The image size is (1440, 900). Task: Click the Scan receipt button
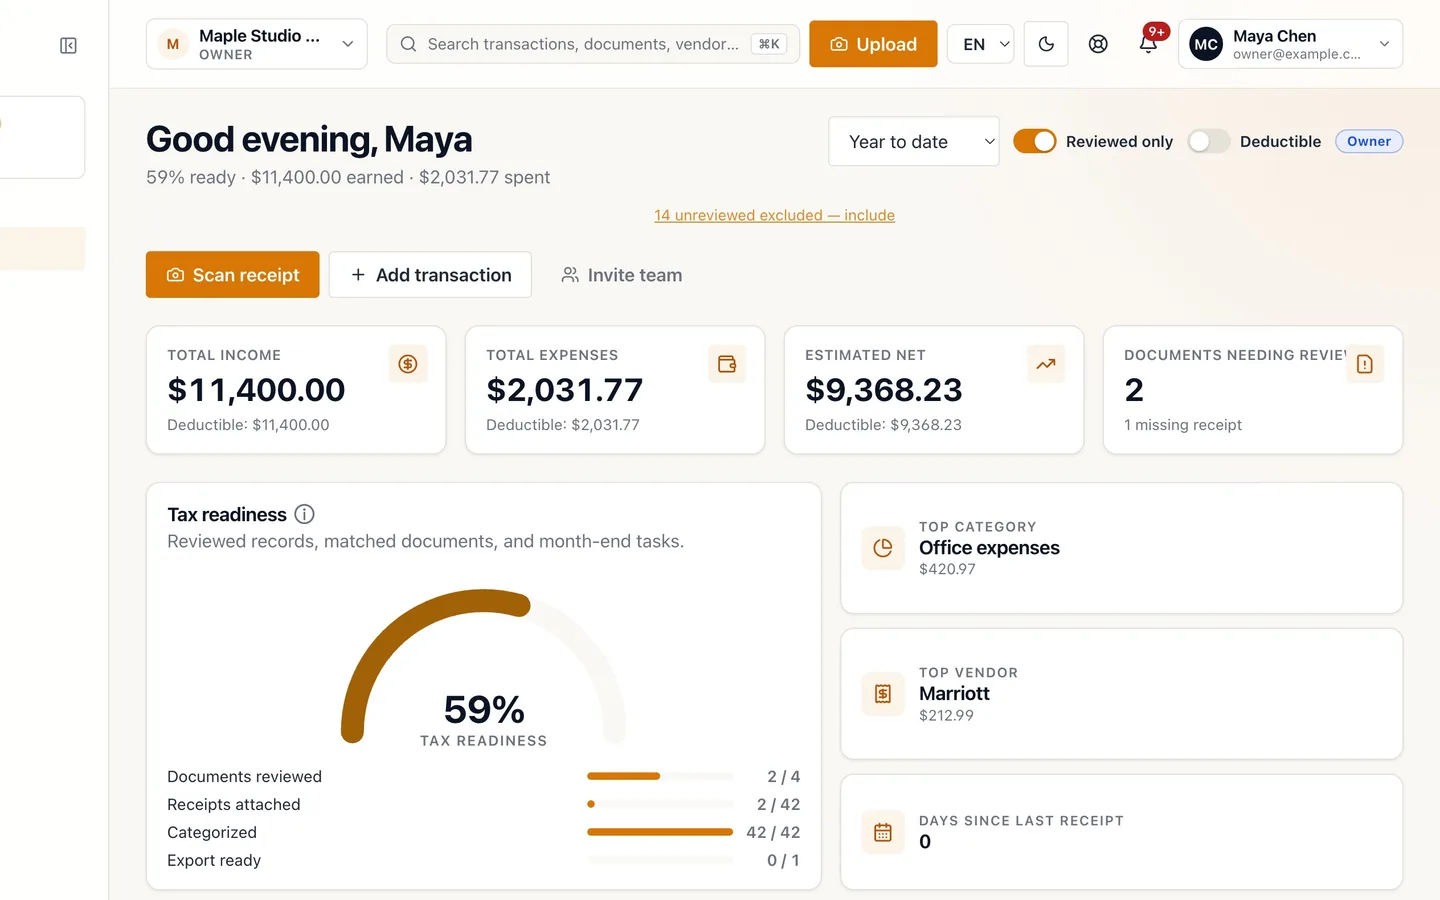233,275
